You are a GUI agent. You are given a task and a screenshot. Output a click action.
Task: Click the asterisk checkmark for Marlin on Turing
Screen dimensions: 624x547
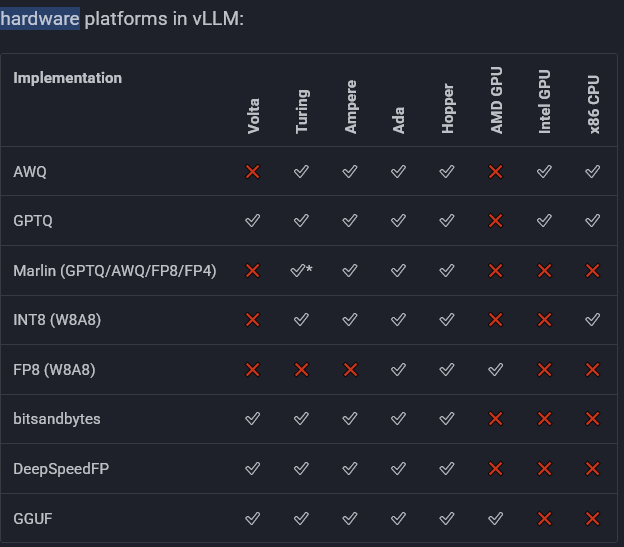click(301, 270)
